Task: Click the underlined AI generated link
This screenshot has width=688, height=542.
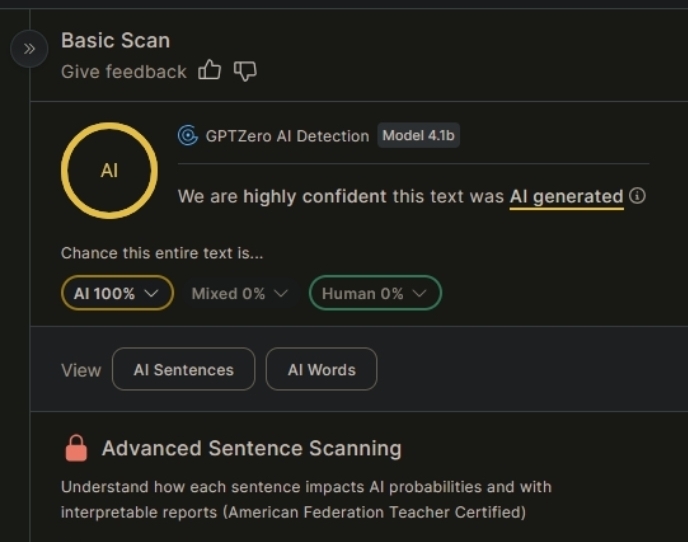Action: pos(566,196)
